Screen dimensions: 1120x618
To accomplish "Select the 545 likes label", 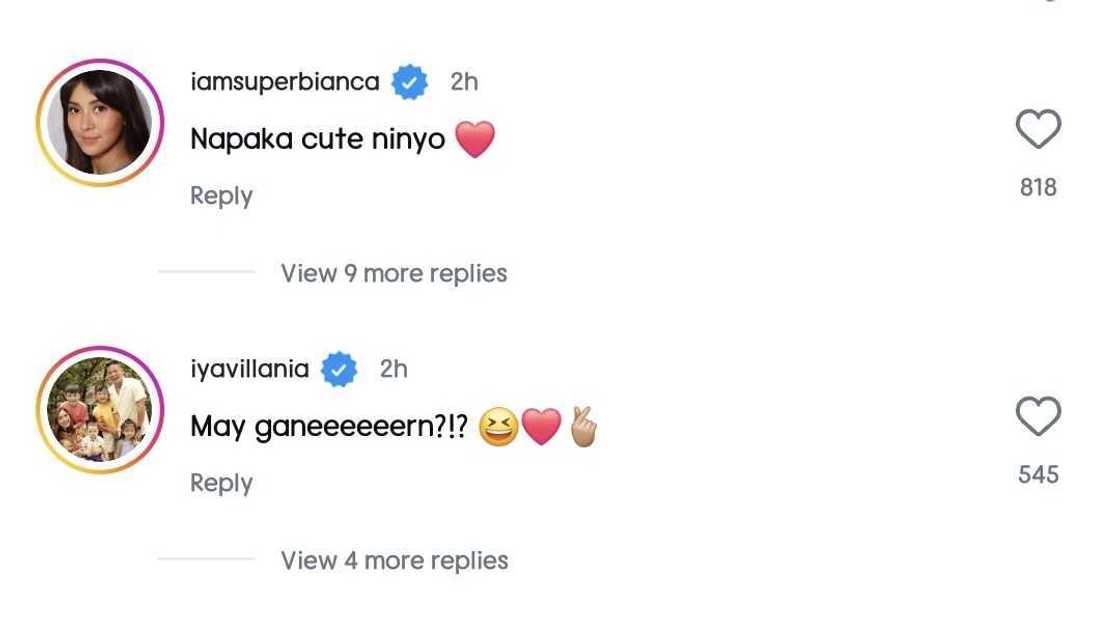I will (1037, 473).
